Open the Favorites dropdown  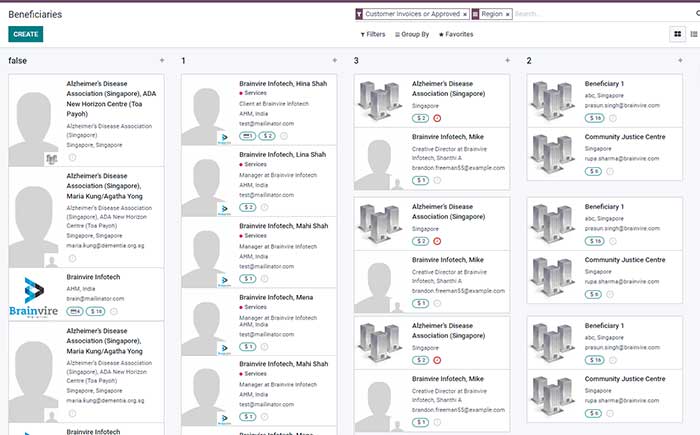click(456, 34)
